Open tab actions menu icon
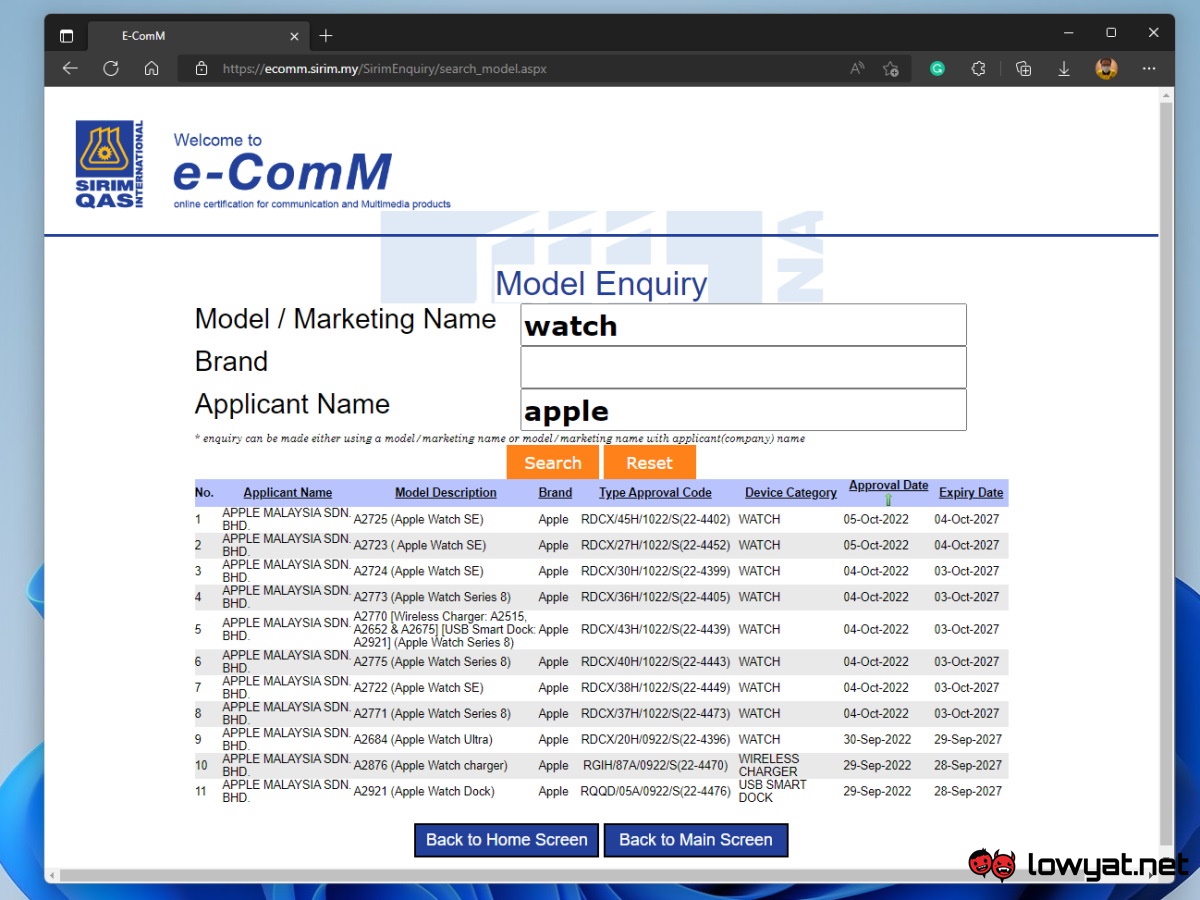This screenshot has width=1200, height=900. [66, 36]
